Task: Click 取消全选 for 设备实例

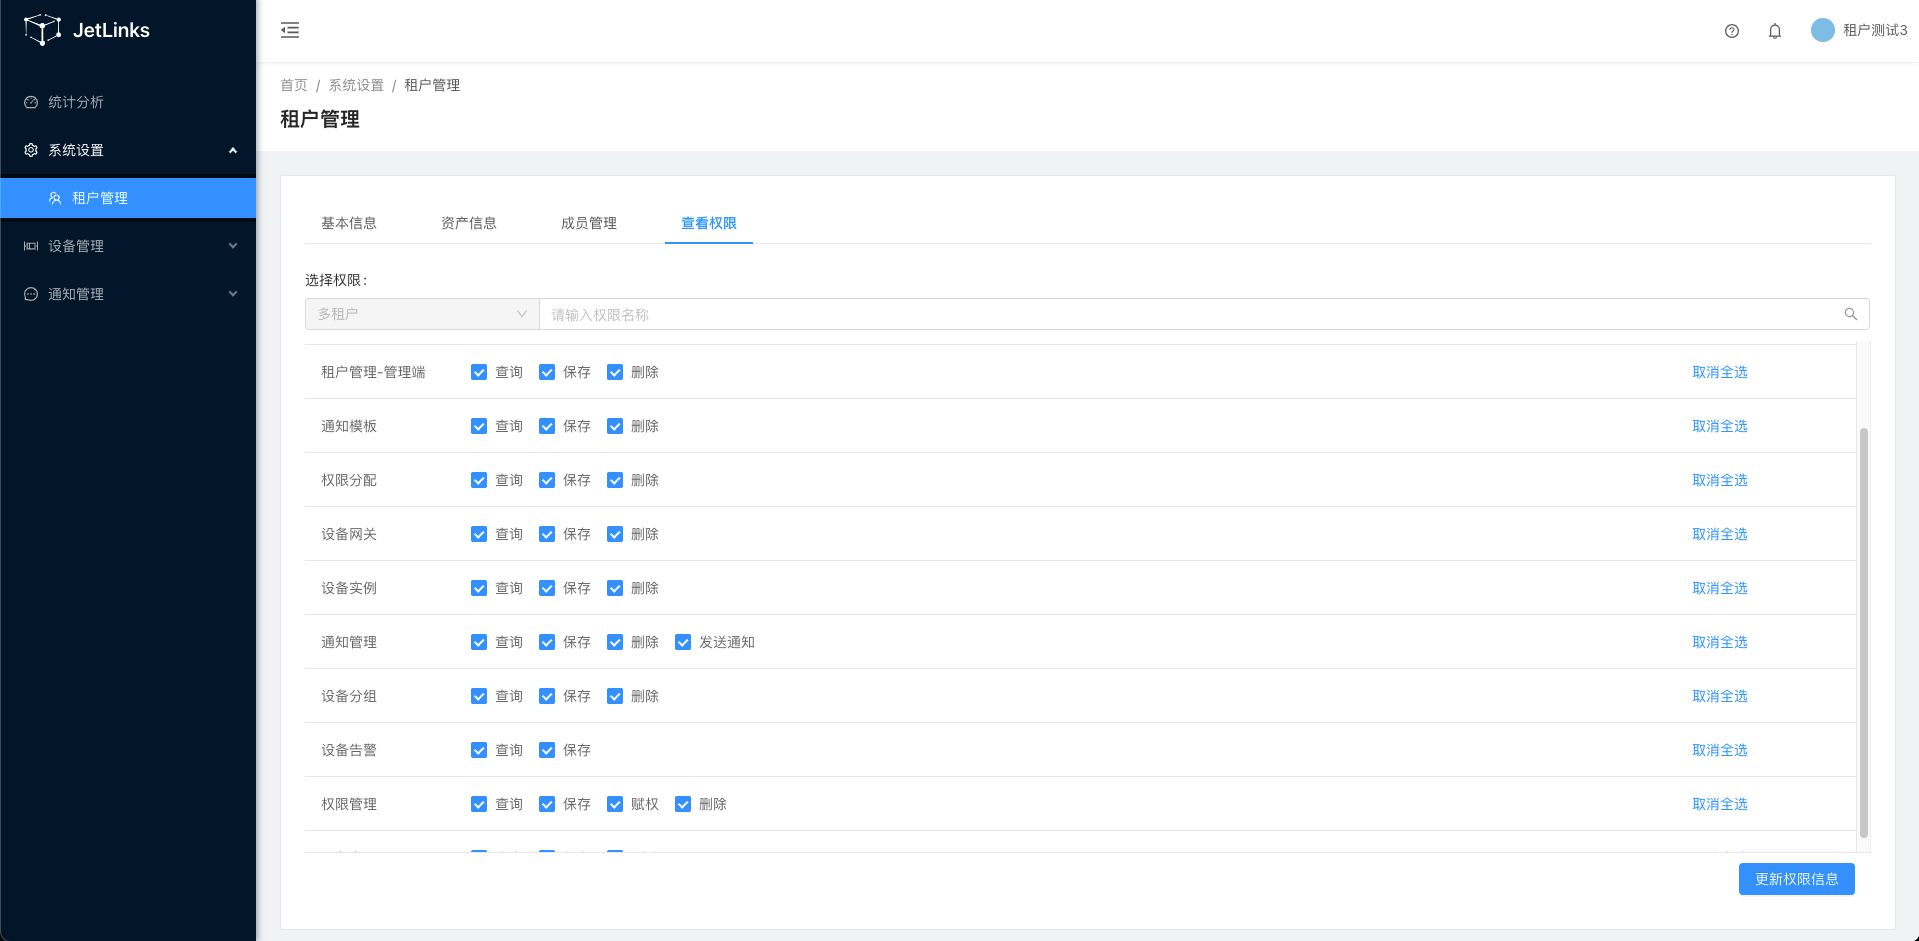Action: coord(1720,588)
